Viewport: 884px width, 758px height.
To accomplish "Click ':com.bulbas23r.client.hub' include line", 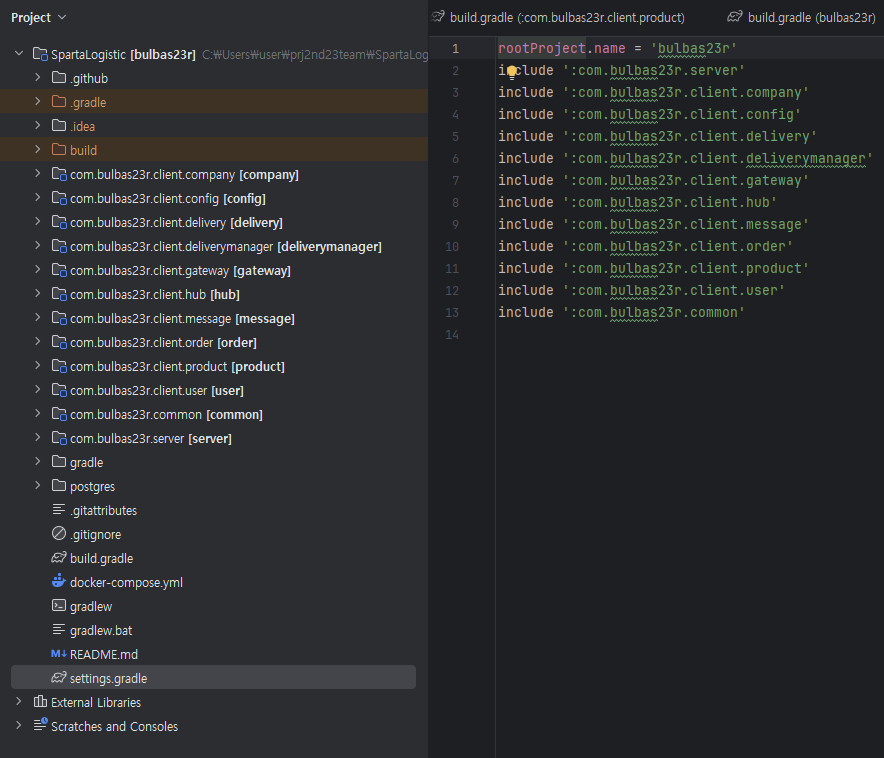I will click(638, 202).
